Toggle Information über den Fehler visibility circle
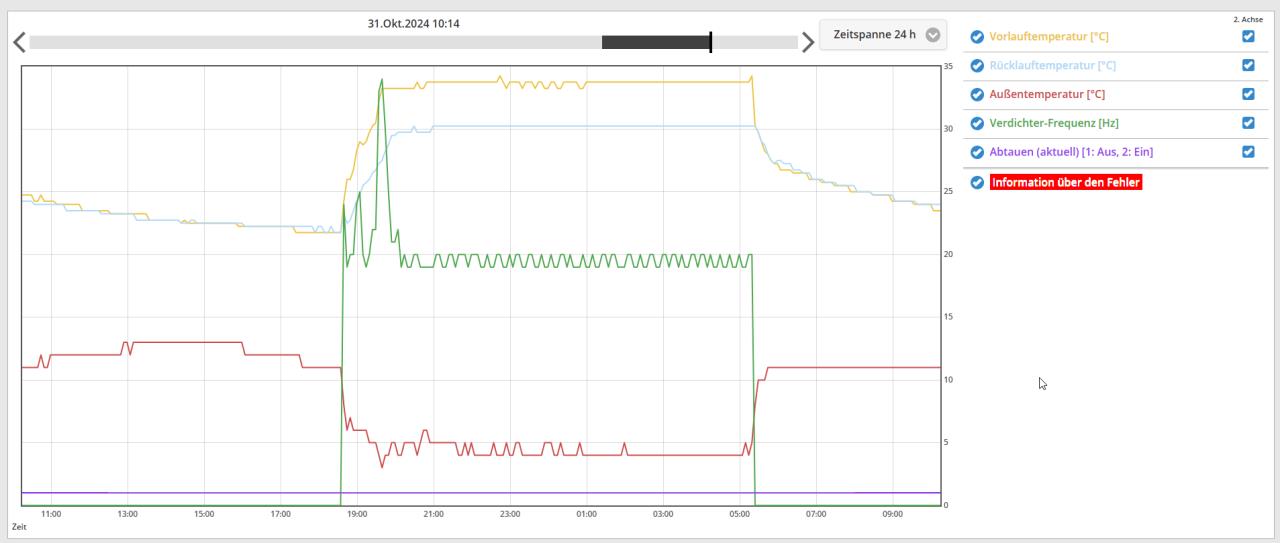This screenshot has width=1280, height=543. click(x=977, y=183)
